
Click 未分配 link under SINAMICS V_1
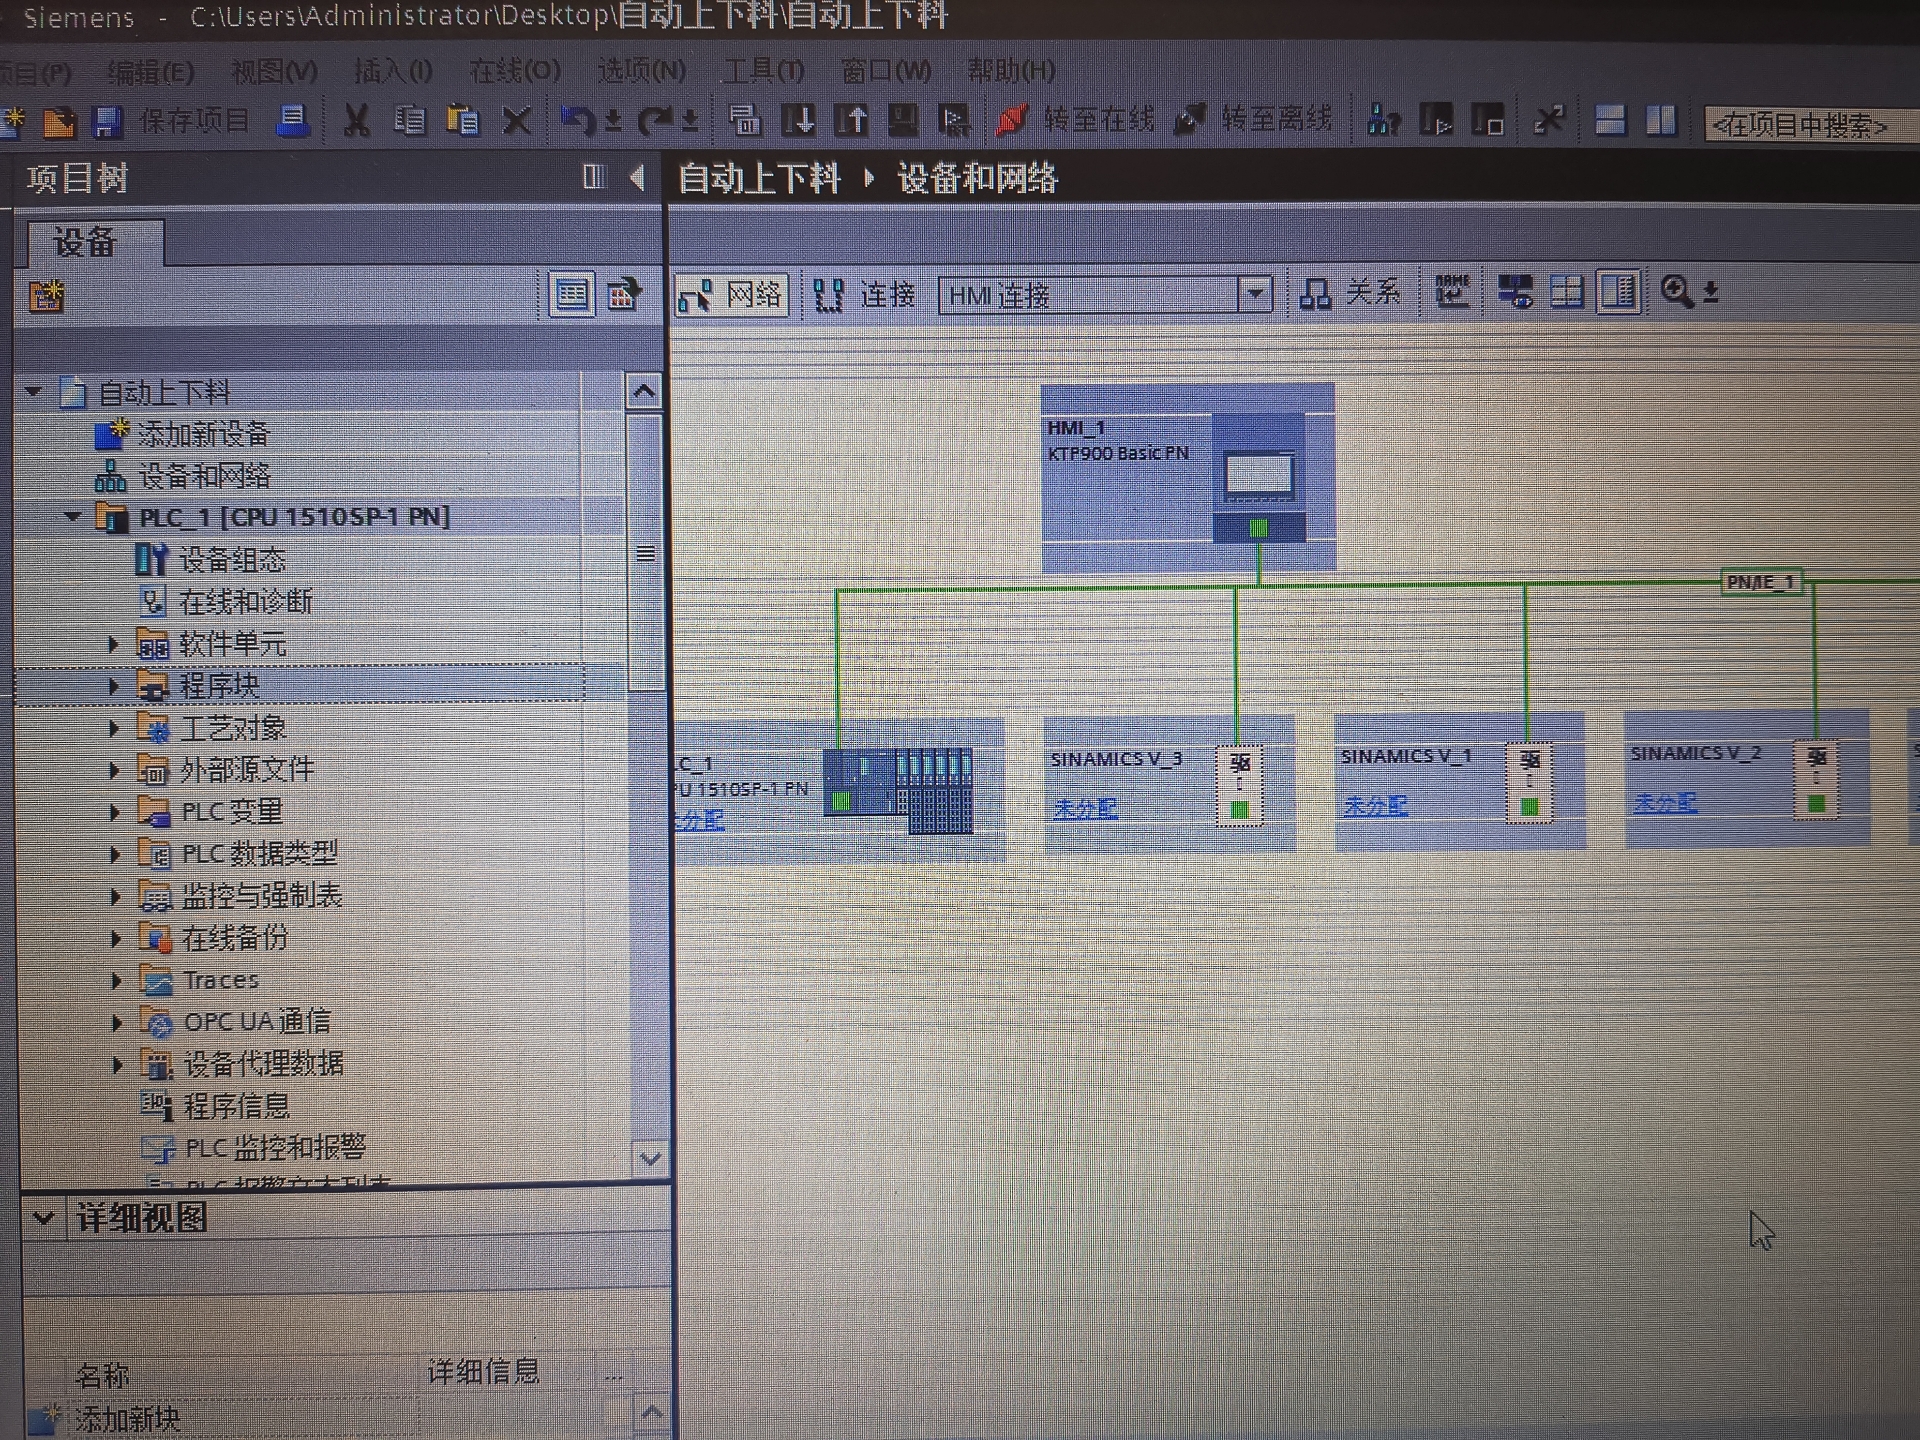click(1375, 806)
